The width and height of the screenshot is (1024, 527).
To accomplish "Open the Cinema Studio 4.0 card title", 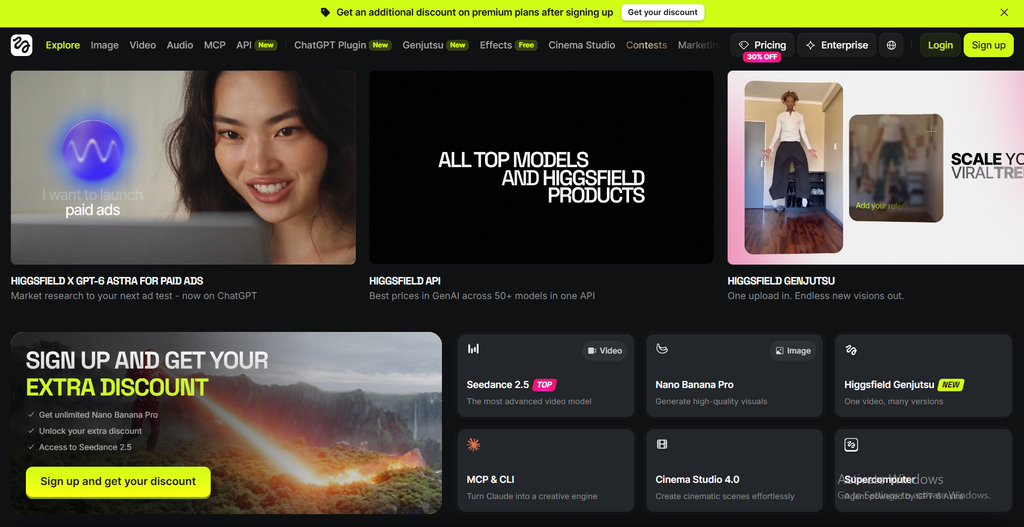I will [697, 479].
